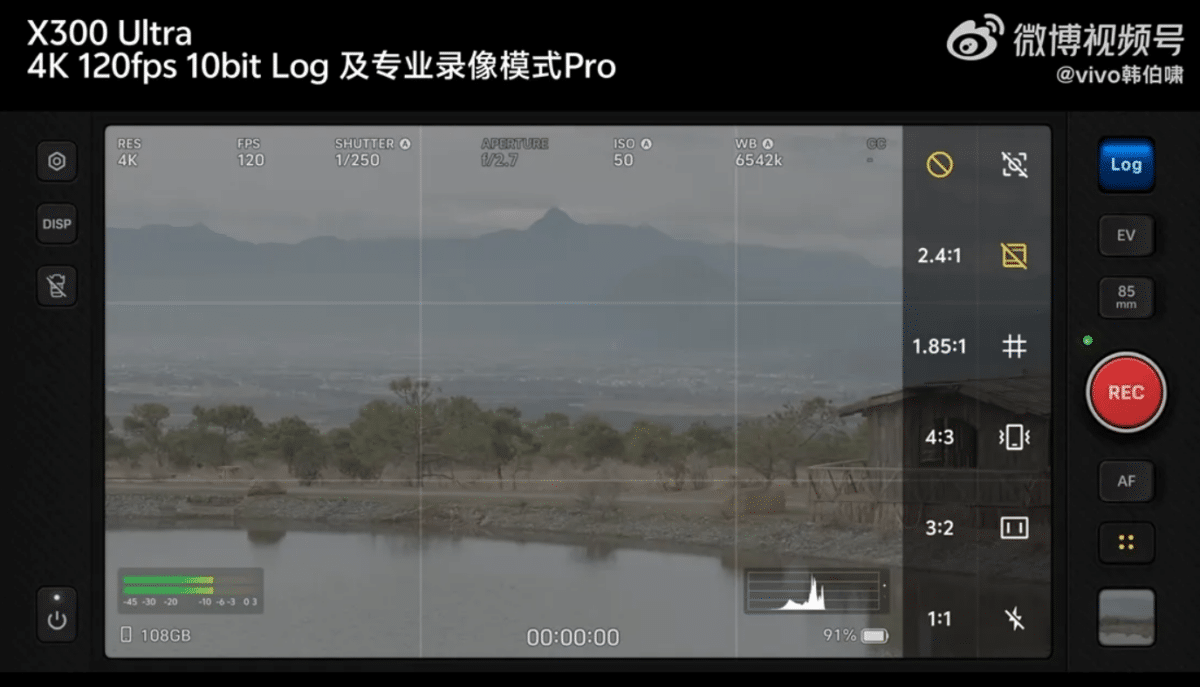Tap the 91% battery indicator
Viewport: 1200px width, 687px height.
pyautogui.click(x=855, y=635)
